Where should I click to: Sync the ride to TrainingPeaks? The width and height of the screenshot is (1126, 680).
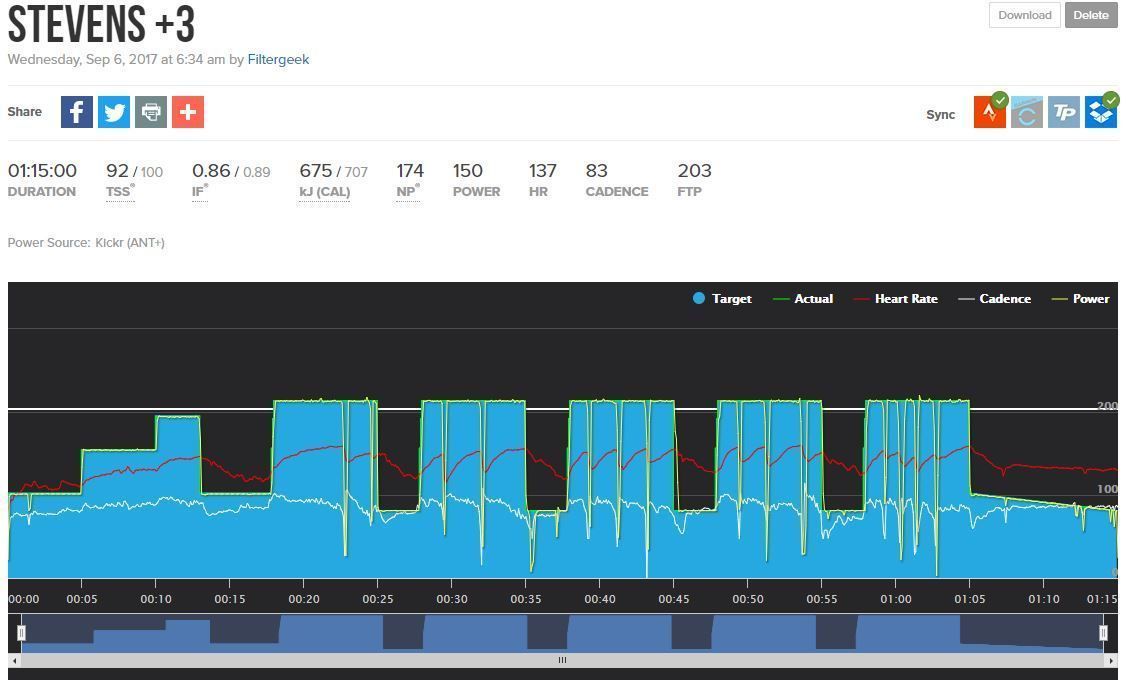click(1064, 113)
